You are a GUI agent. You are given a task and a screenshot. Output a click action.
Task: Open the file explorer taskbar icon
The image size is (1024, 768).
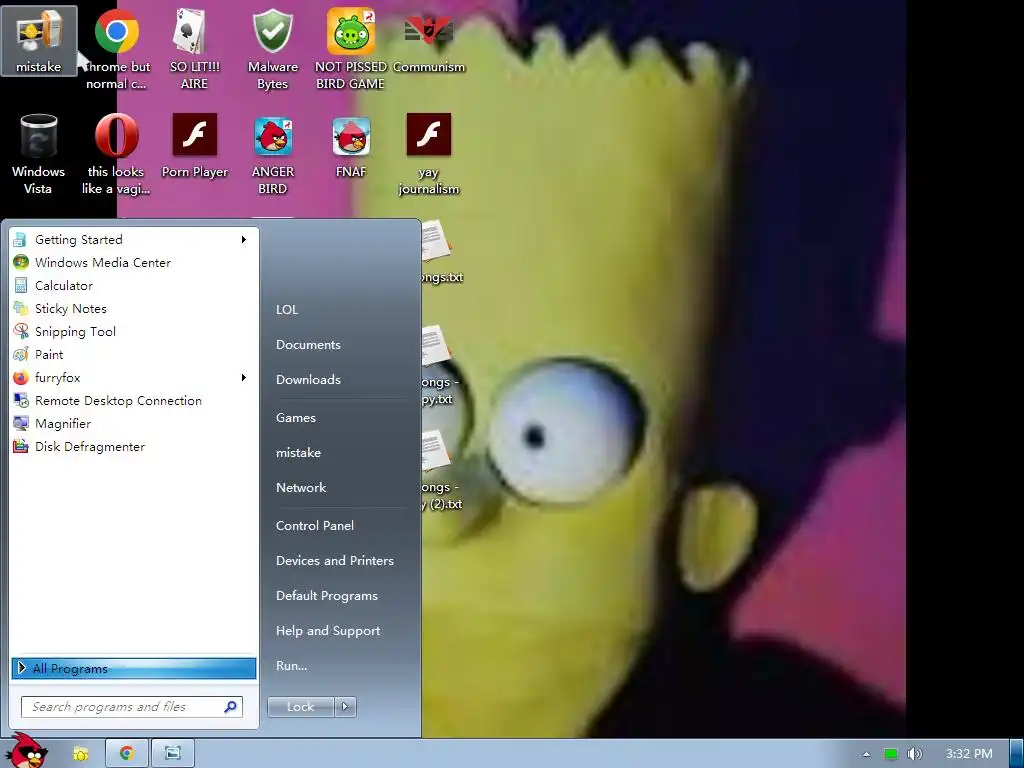pos(80,754)
